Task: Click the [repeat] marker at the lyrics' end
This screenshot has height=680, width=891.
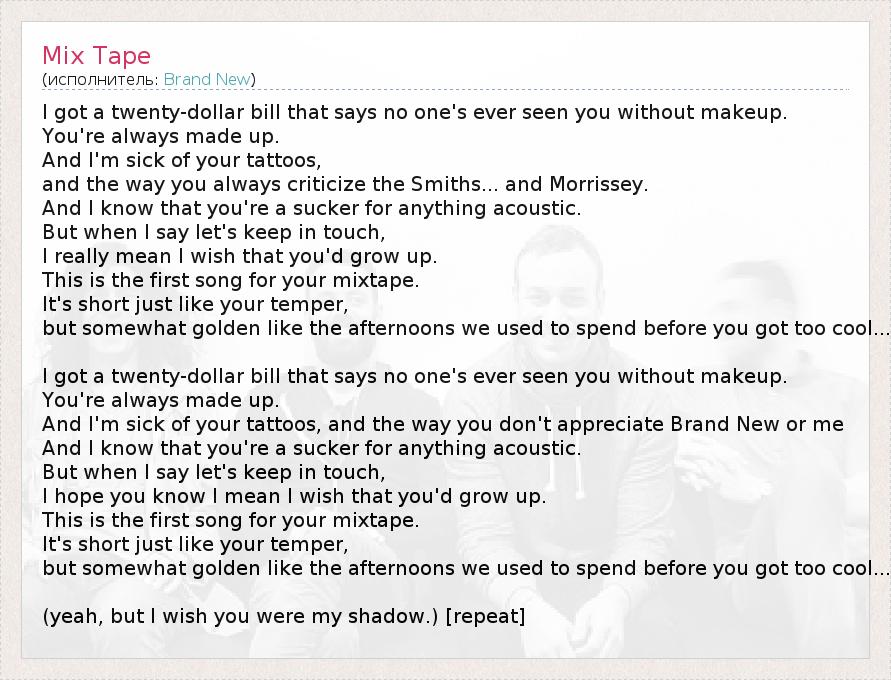Action: (485, 616)
